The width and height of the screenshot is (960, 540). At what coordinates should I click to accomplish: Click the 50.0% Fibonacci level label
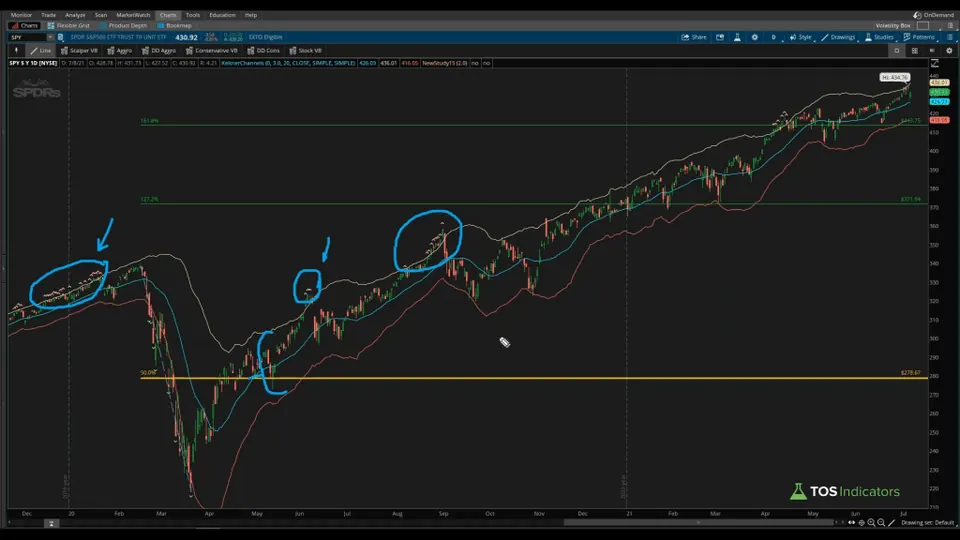click(148, 372)
